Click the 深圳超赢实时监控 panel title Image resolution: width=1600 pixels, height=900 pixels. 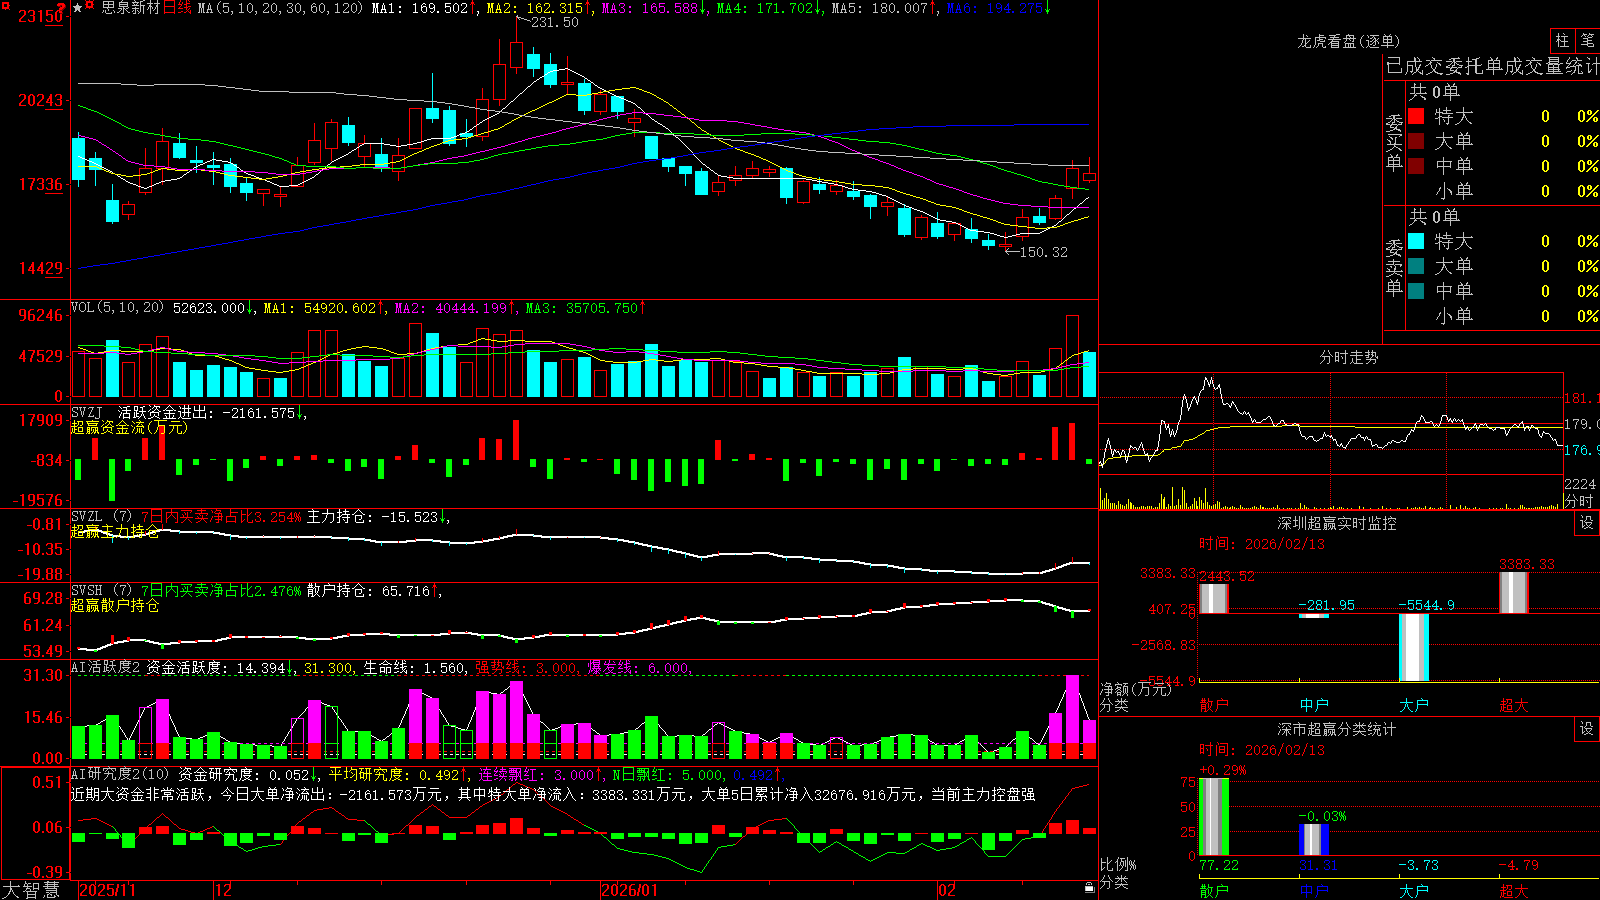click(1337, 523)
